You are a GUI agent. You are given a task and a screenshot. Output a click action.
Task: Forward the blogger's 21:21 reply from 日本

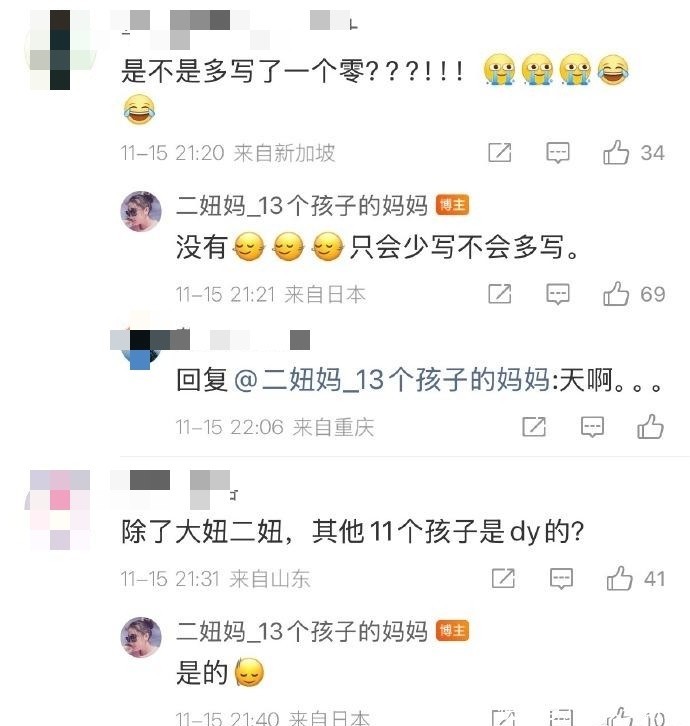500,294
